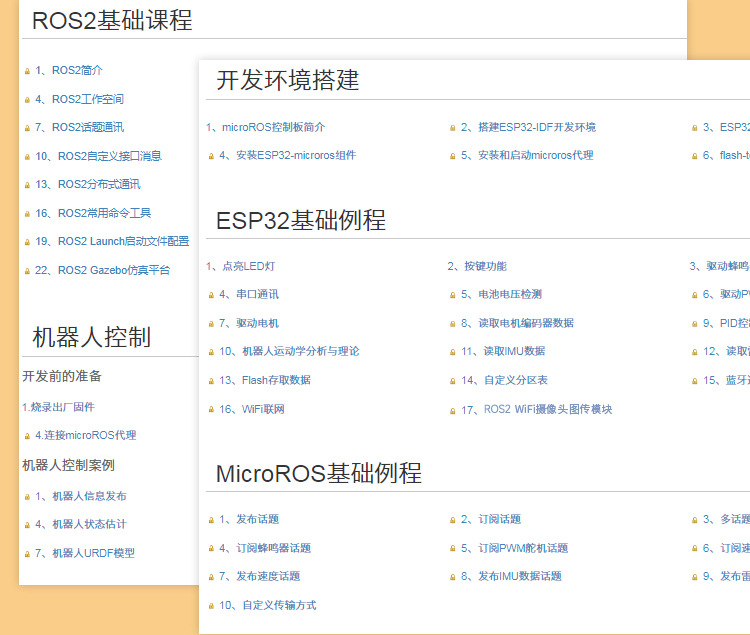Click lock icon beside '10、自定义传输方式'
Screen dimensions: 750x635
tap(211, 606)
